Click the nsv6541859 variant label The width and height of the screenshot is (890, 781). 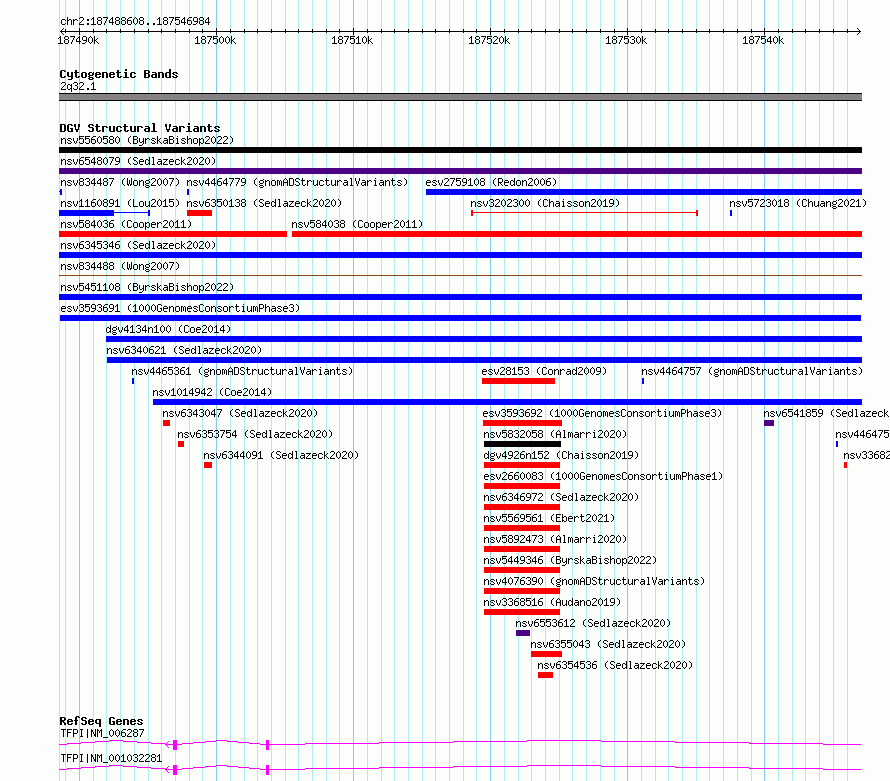[x=826, y=413]
